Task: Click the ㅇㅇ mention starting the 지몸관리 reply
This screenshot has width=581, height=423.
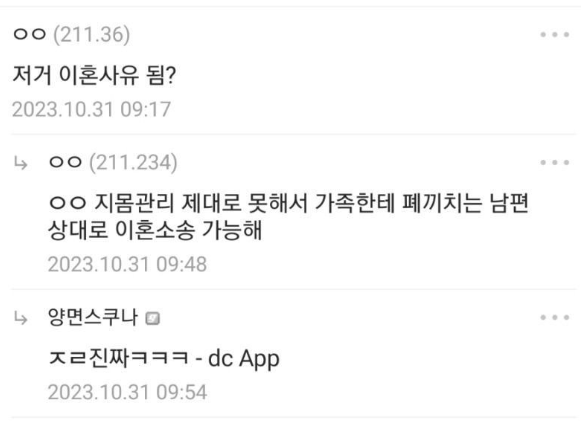Action: (67, 203)
